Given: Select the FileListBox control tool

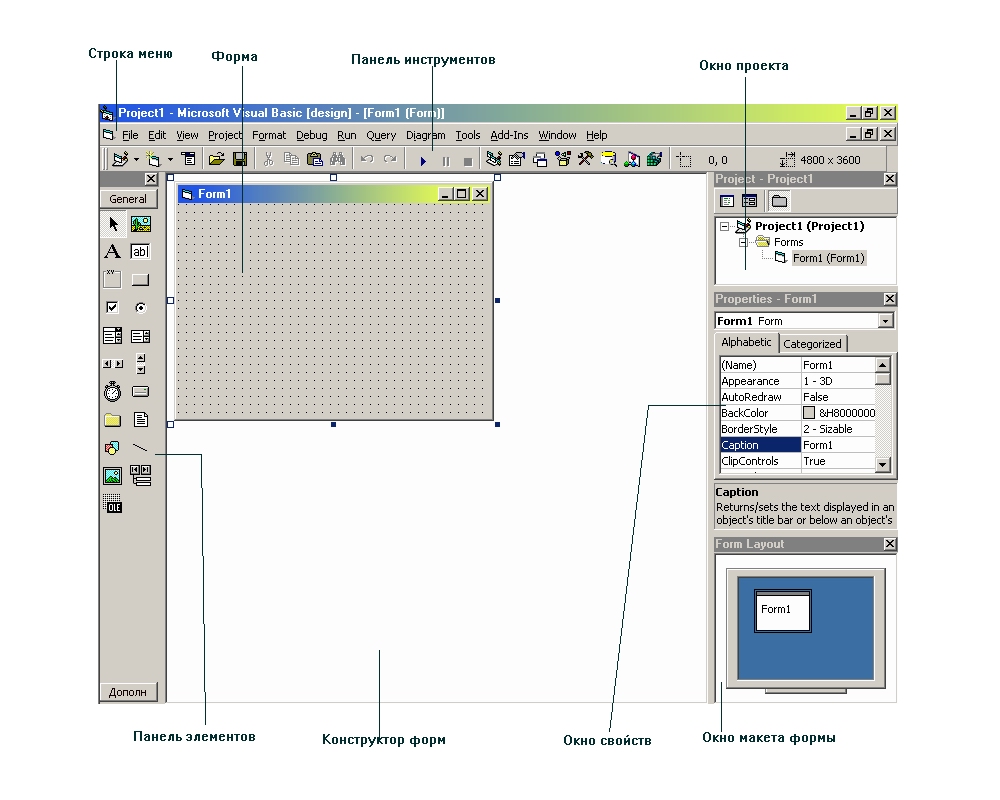Looking at the screenshot, I should [x=141, y=419].
